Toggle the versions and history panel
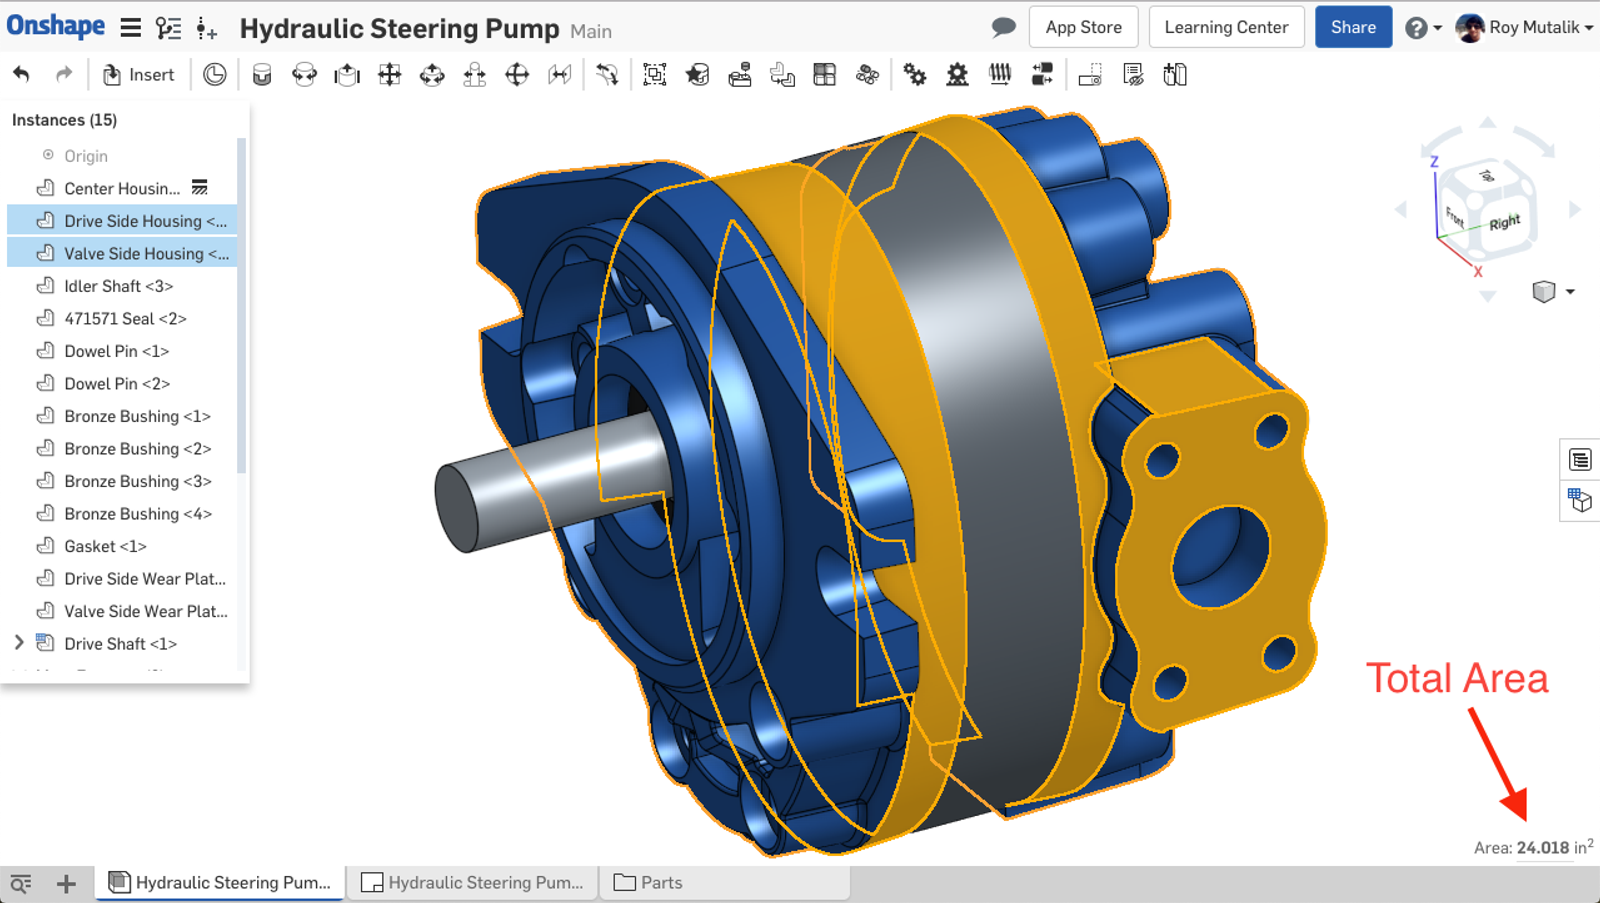This screenshot has width=1600, height=903. (x=168, y=28)
